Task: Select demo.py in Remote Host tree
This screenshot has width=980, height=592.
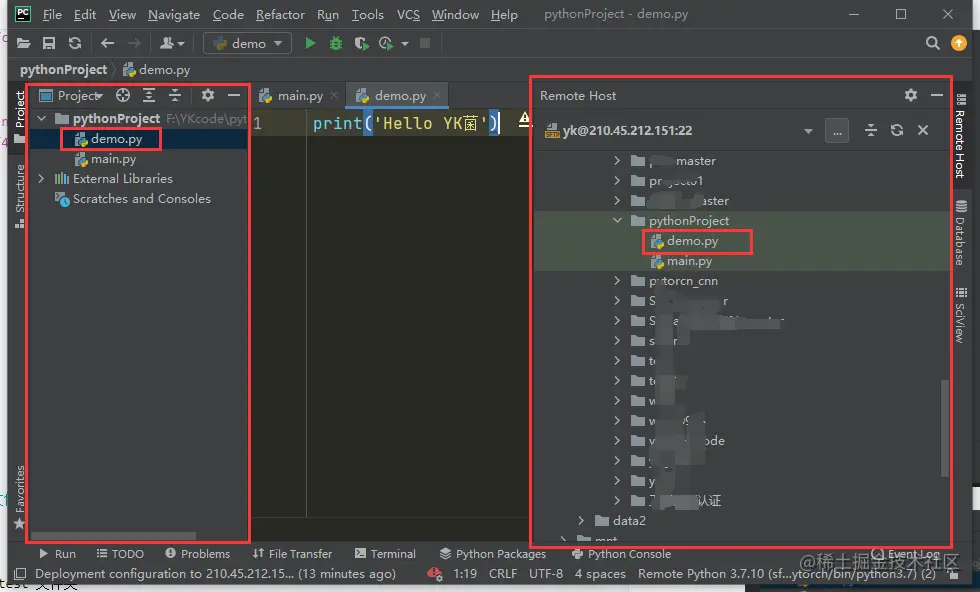Action: tap(692, 241)
